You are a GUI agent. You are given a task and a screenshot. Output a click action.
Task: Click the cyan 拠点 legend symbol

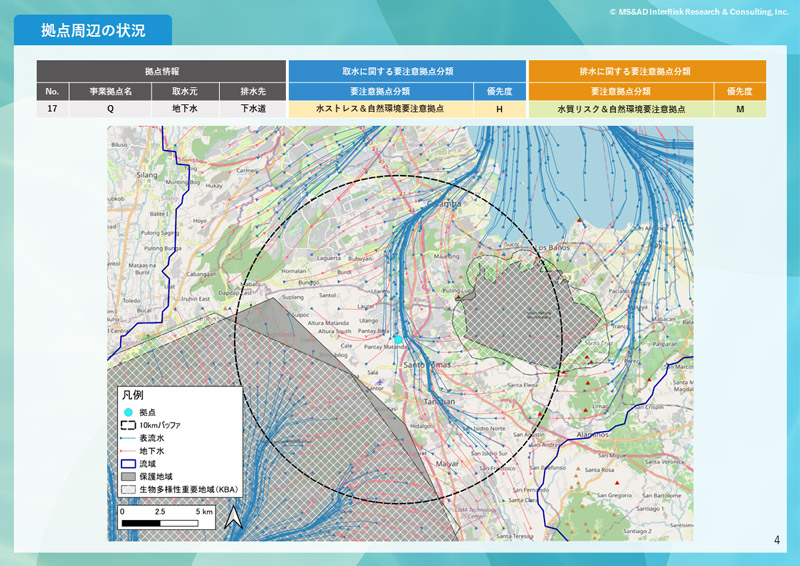tap(128, 412)
